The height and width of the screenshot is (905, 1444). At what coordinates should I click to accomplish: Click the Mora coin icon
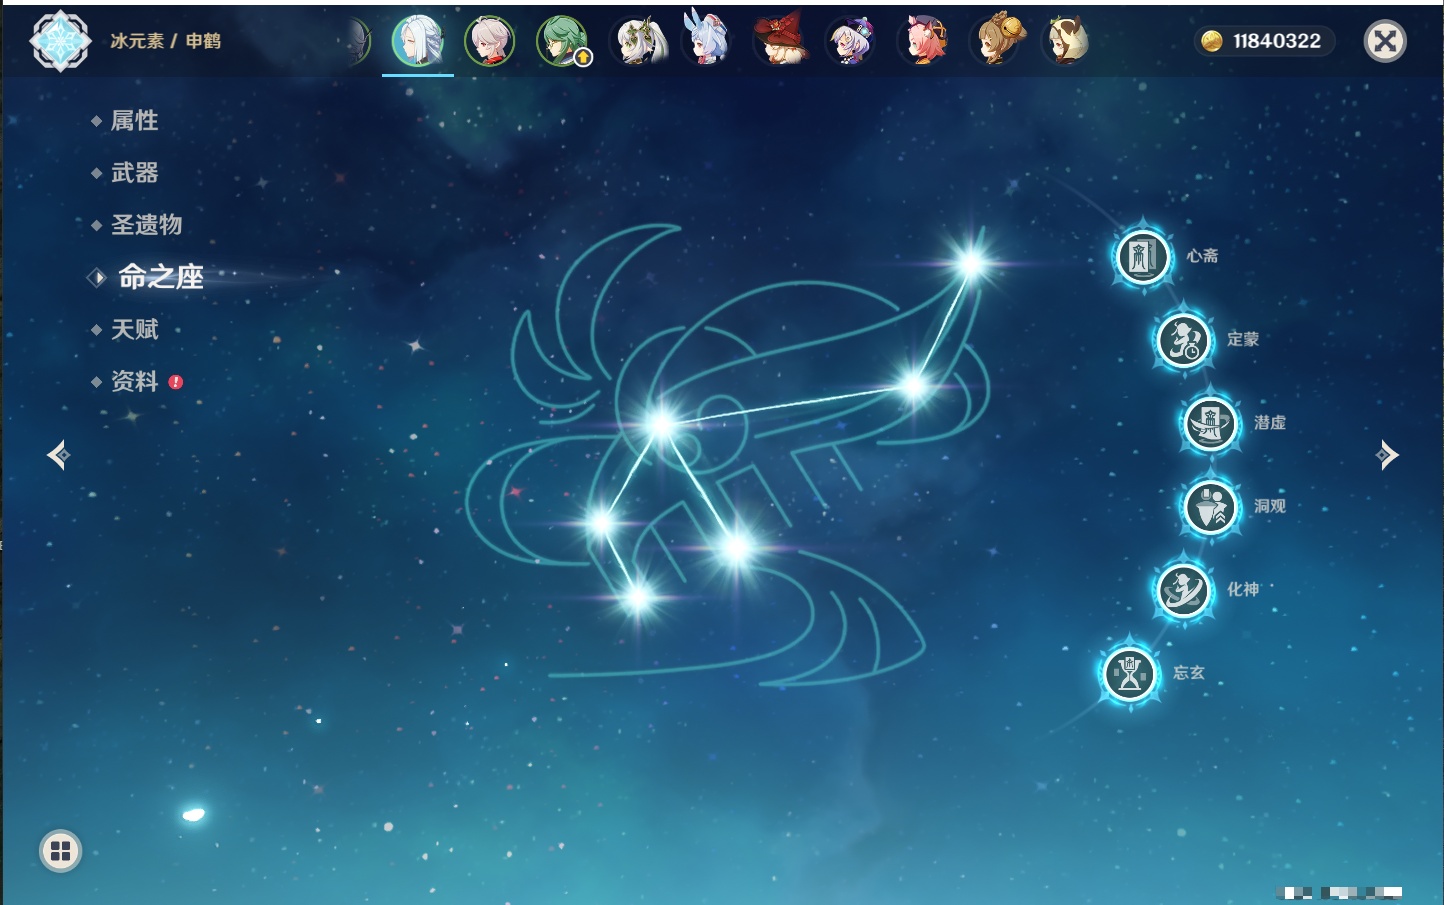[x=1212, y=41]
